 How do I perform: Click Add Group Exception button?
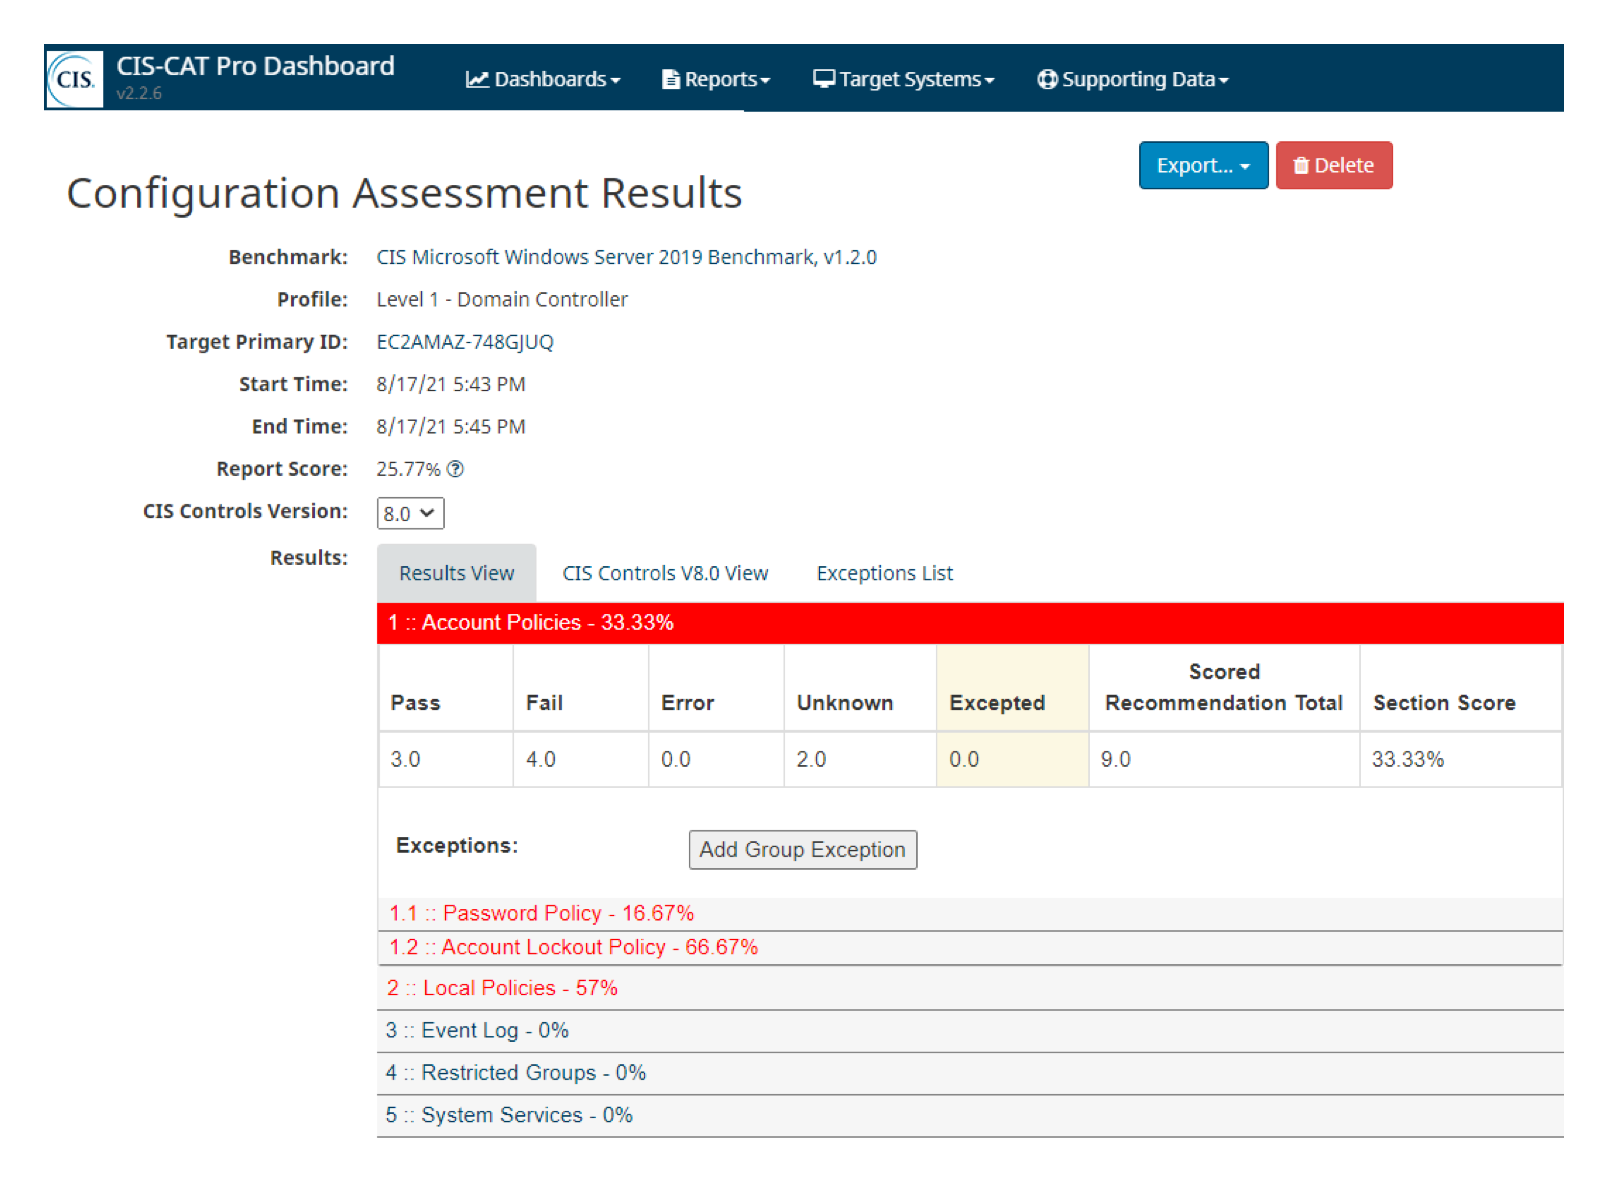click(802, 849)
